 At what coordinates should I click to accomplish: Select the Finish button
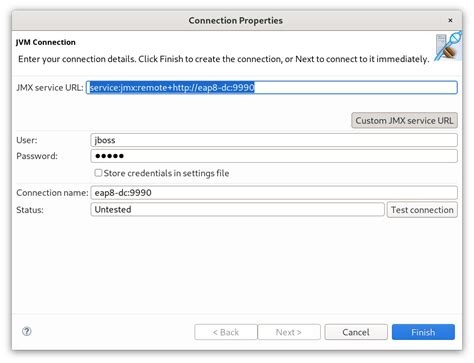click(x=423, y=332)
